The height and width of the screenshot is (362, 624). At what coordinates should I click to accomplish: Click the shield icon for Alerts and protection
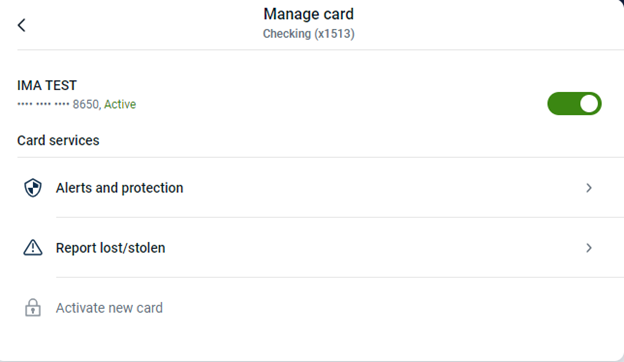(33, 188)
